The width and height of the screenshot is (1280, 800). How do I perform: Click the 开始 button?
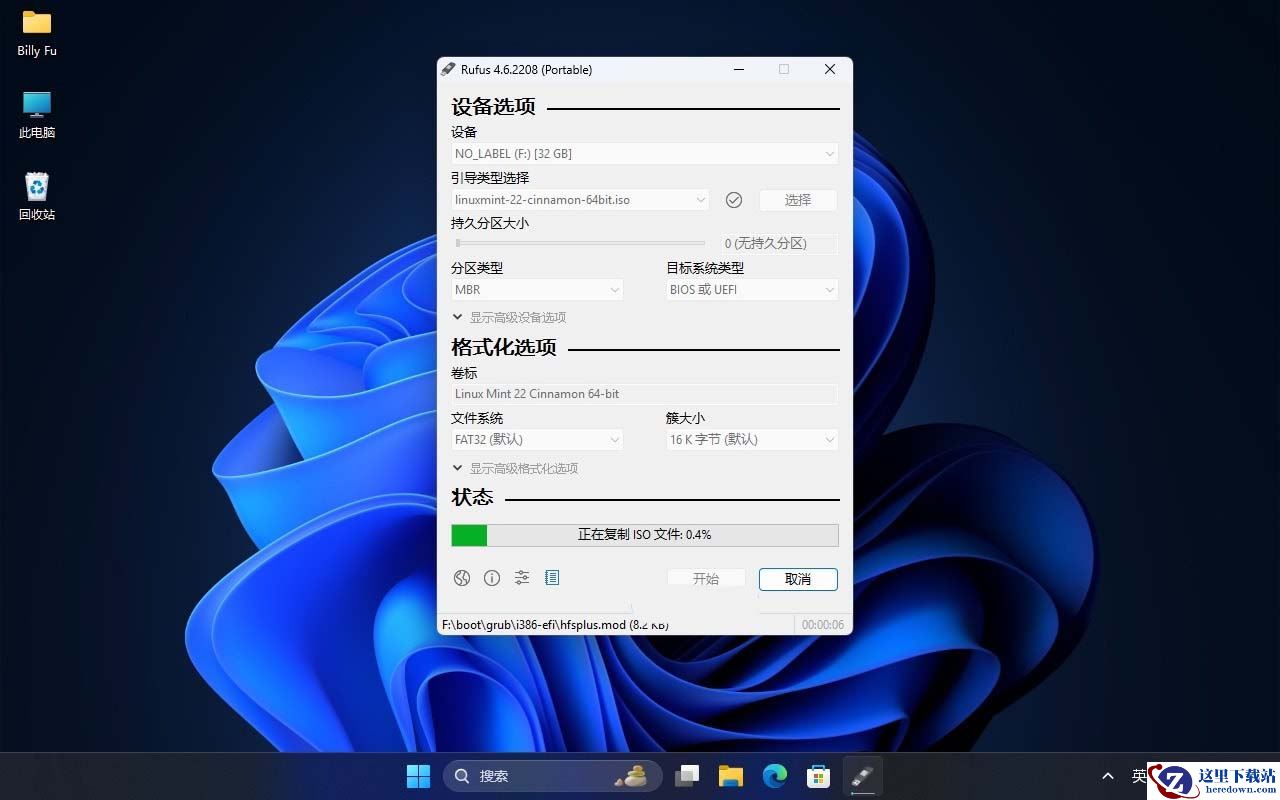pos(706,579)
